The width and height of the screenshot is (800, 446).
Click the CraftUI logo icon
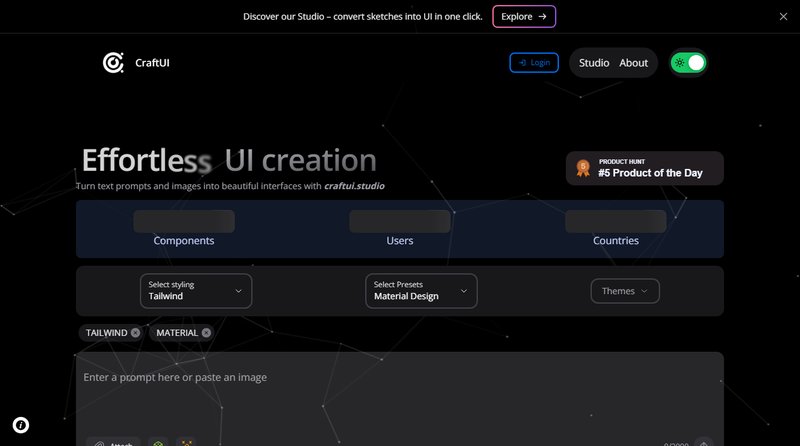113,63
